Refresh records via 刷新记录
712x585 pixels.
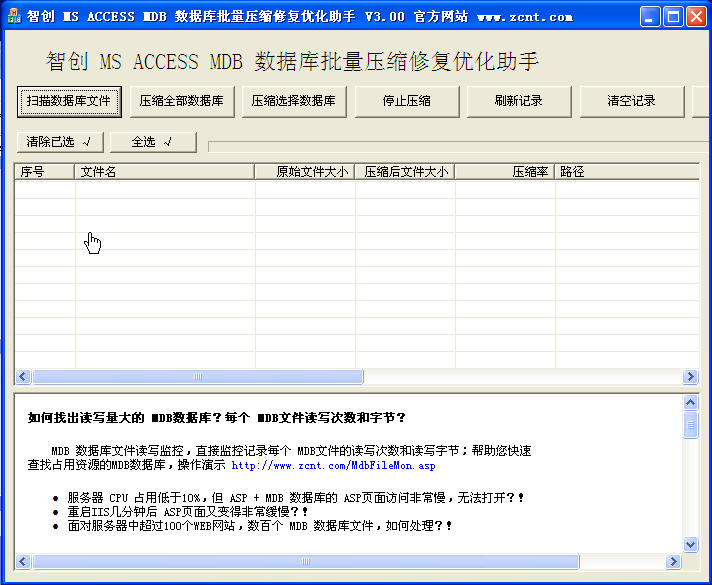click(519, 101)
